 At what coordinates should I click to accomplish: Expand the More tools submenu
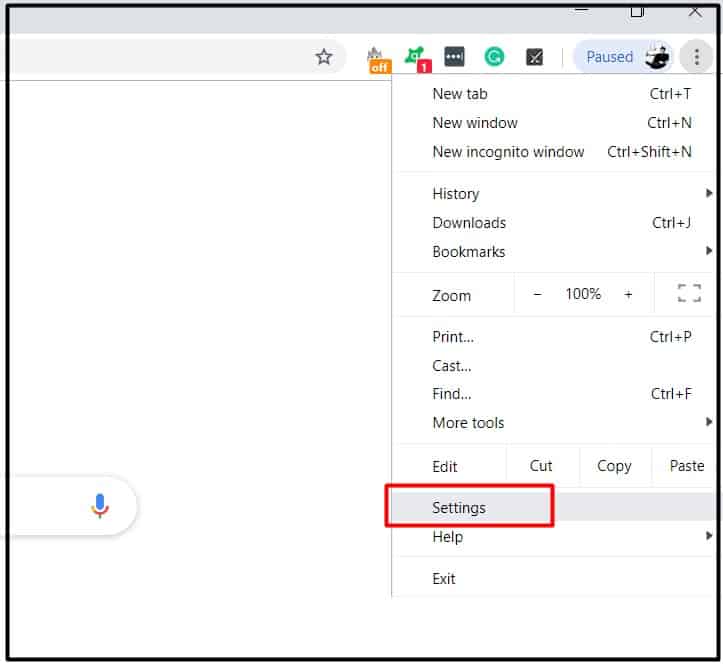(553, 423)
